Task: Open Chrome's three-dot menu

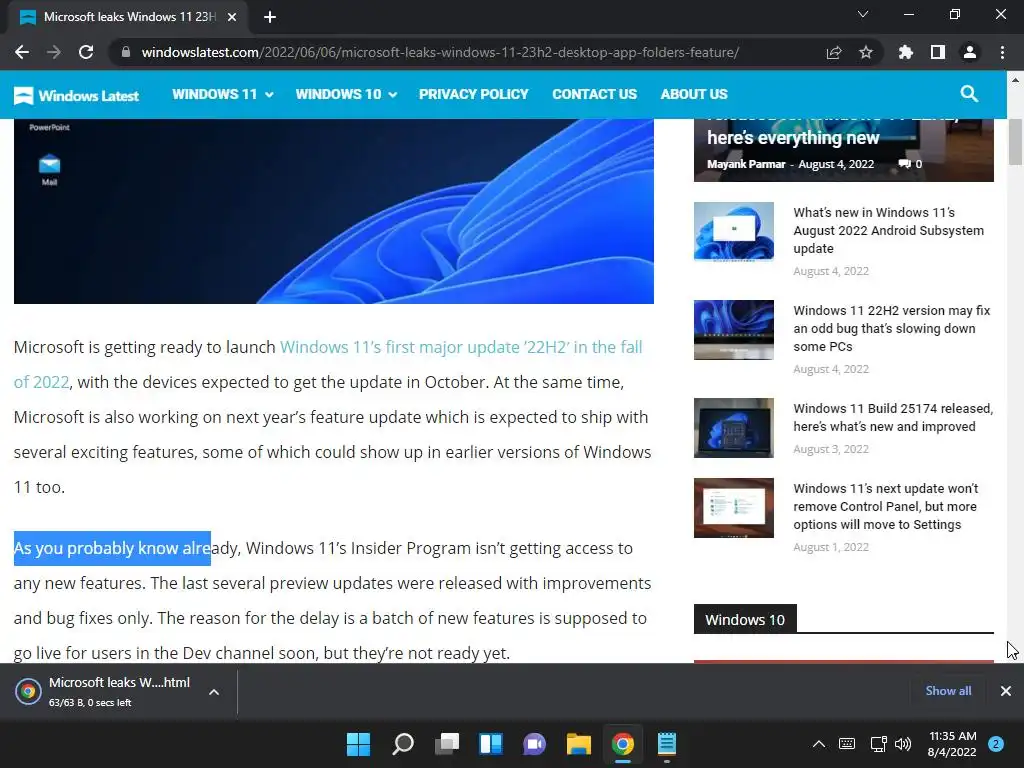Action: [x=1002, y=52]
